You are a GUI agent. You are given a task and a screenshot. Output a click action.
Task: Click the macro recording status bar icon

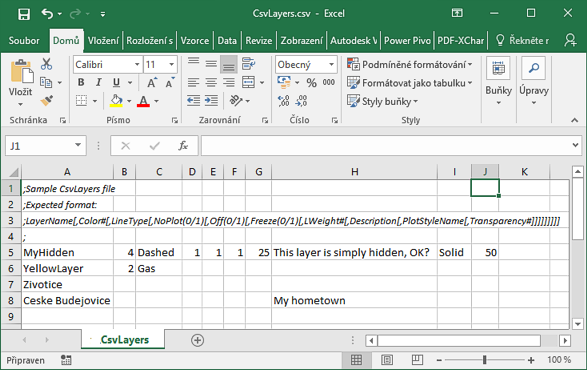point(66,360)
